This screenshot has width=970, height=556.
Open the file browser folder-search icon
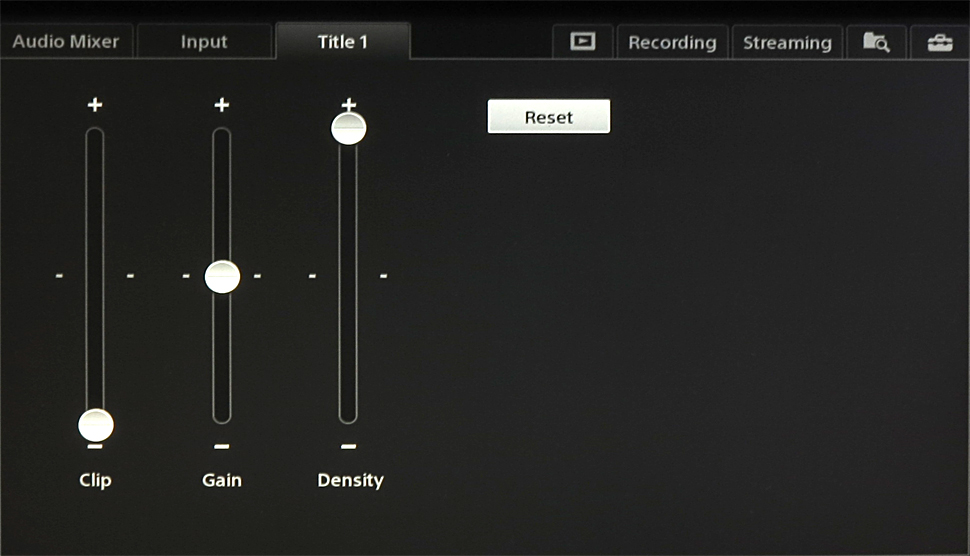coord(876,42)
